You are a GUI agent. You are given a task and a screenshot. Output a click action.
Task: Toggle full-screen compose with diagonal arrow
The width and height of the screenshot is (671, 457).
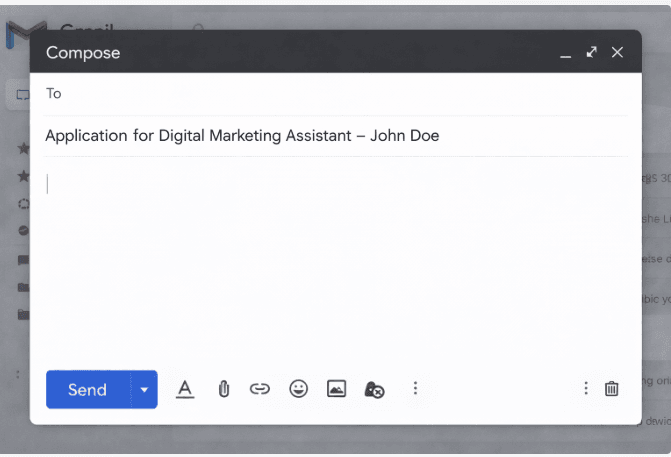click(x=592, y=52)
